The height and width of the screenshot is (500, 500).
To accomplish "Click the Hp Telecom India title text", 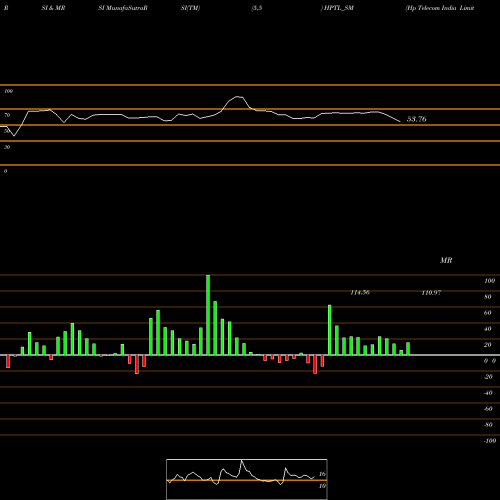I will click(x=440, y=8).
